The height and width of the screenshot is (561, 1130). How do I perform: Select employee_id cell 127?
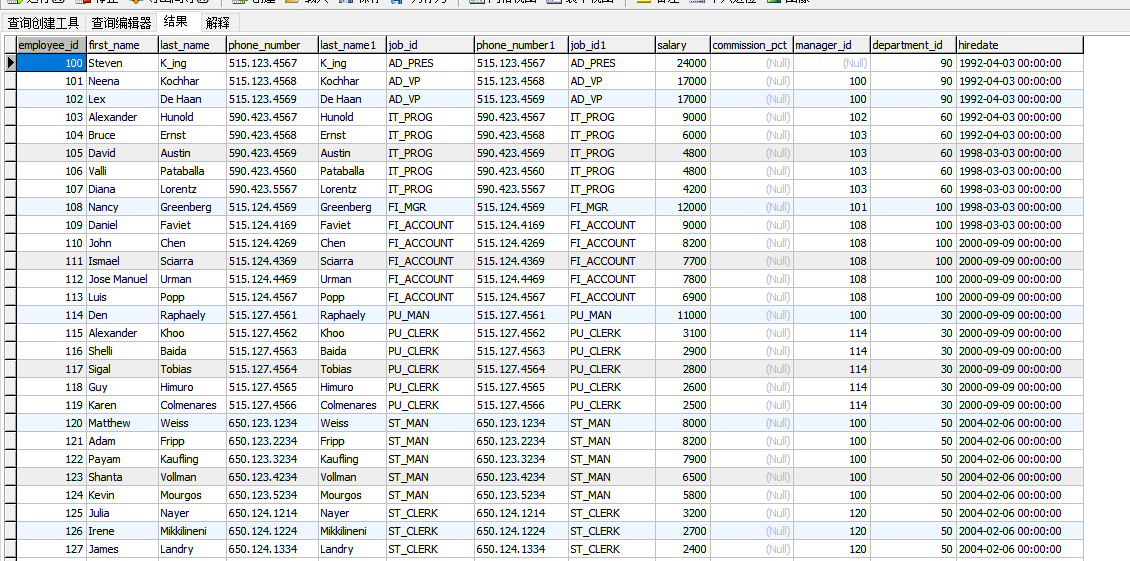(51, 549)
